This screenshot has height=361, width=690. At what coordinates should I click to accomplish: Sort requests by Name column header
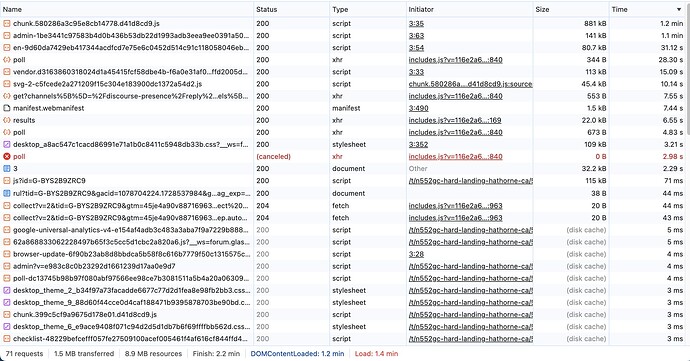pyautogui.click(x=127, y=9)
